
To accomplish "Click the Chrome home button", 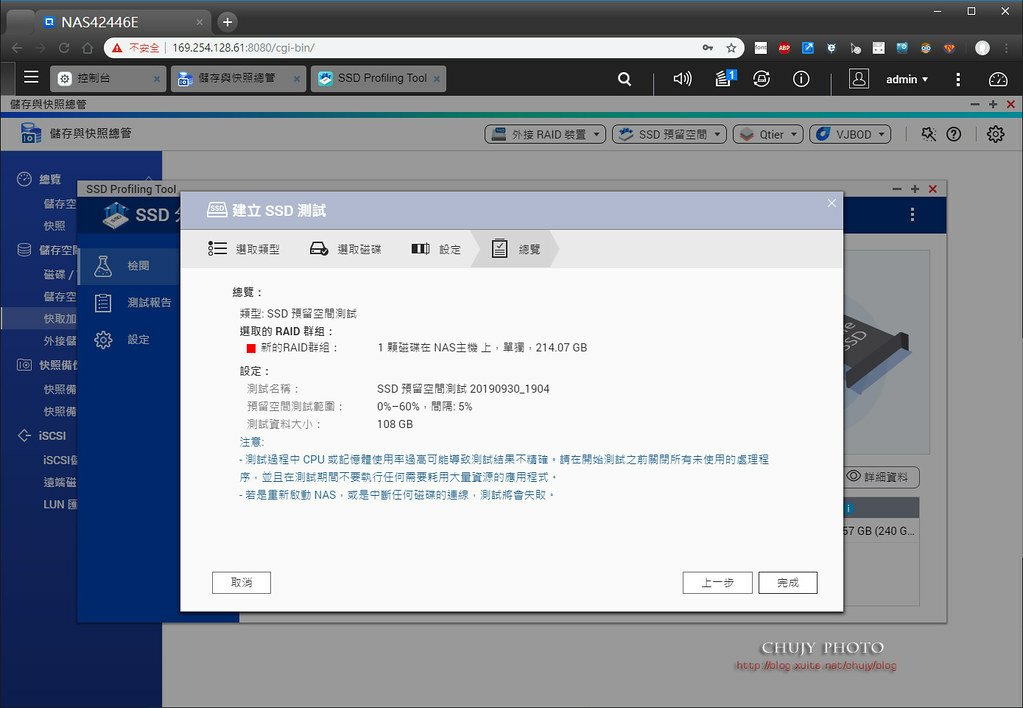I will point(87,48).
